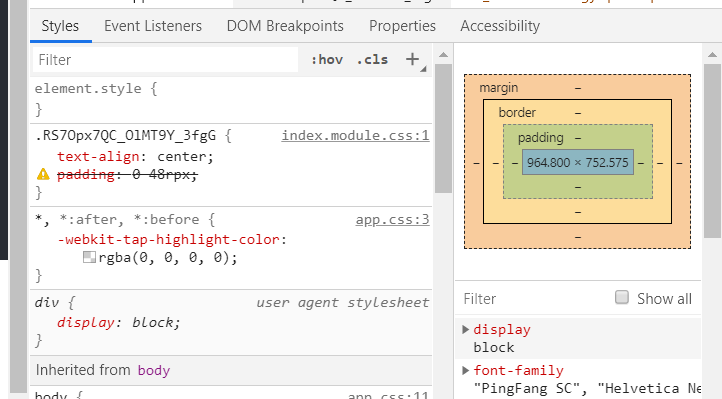
Task: Click the body link in Inherited from
Action: pos(154,370)
